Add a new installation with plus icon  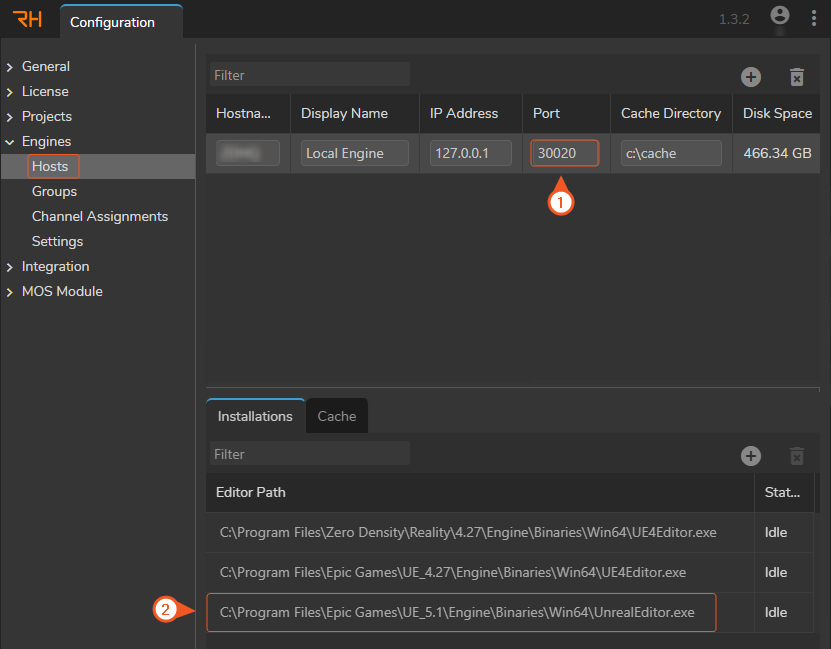(x=751, y=456)
